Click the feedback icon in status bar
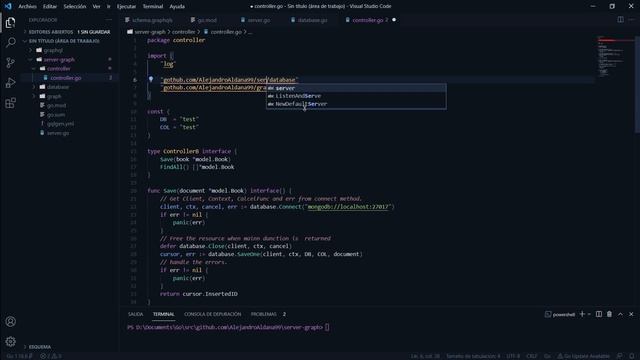The height and width of the screenshot is (360, 640). [620, 356]
